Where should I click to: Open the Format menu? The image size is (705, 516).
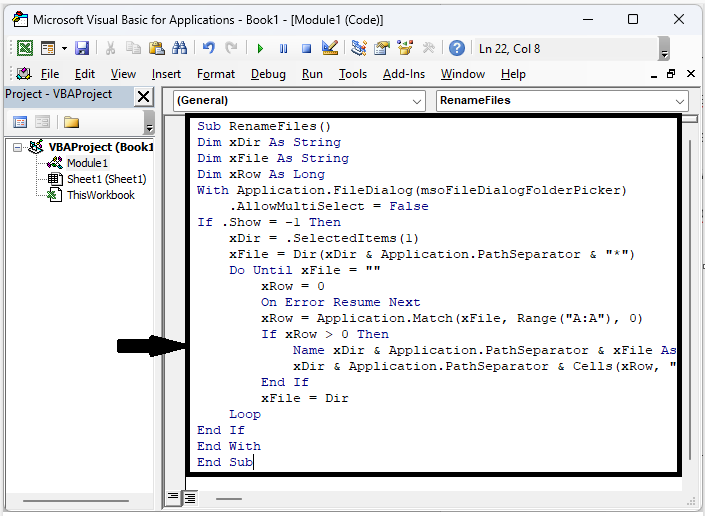[216, 74]
